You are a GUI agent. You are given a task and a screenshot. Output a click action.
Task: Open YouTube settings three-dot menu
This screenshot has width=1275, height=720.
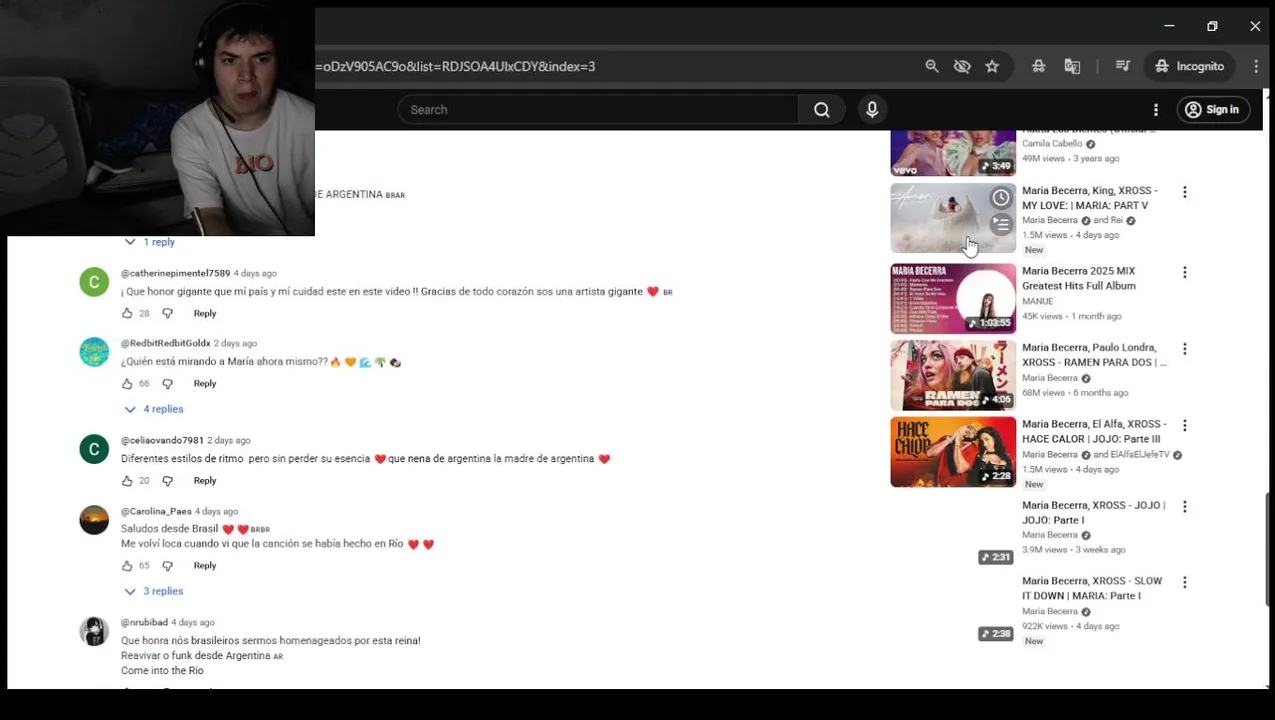click(1156, 110)
